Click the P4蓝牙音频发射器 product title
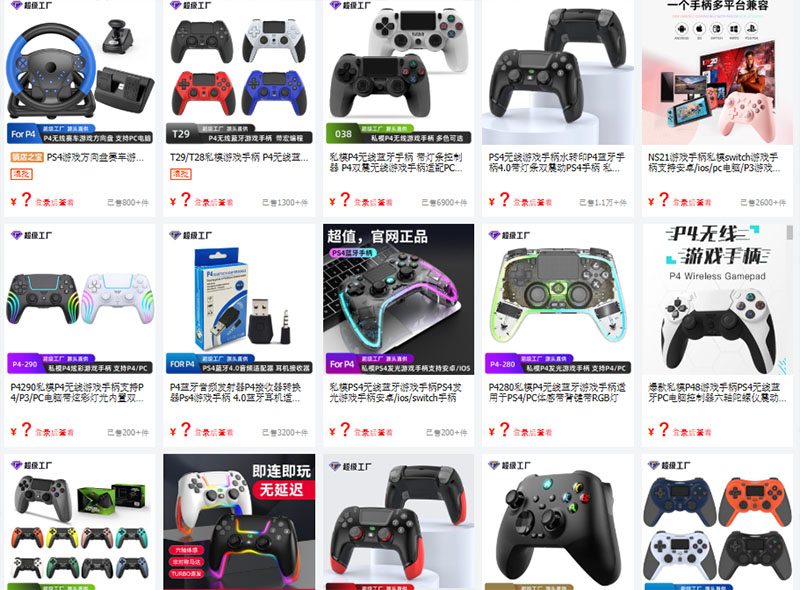Viewport: 800px width, 590px height. click(x=235, y=392)
